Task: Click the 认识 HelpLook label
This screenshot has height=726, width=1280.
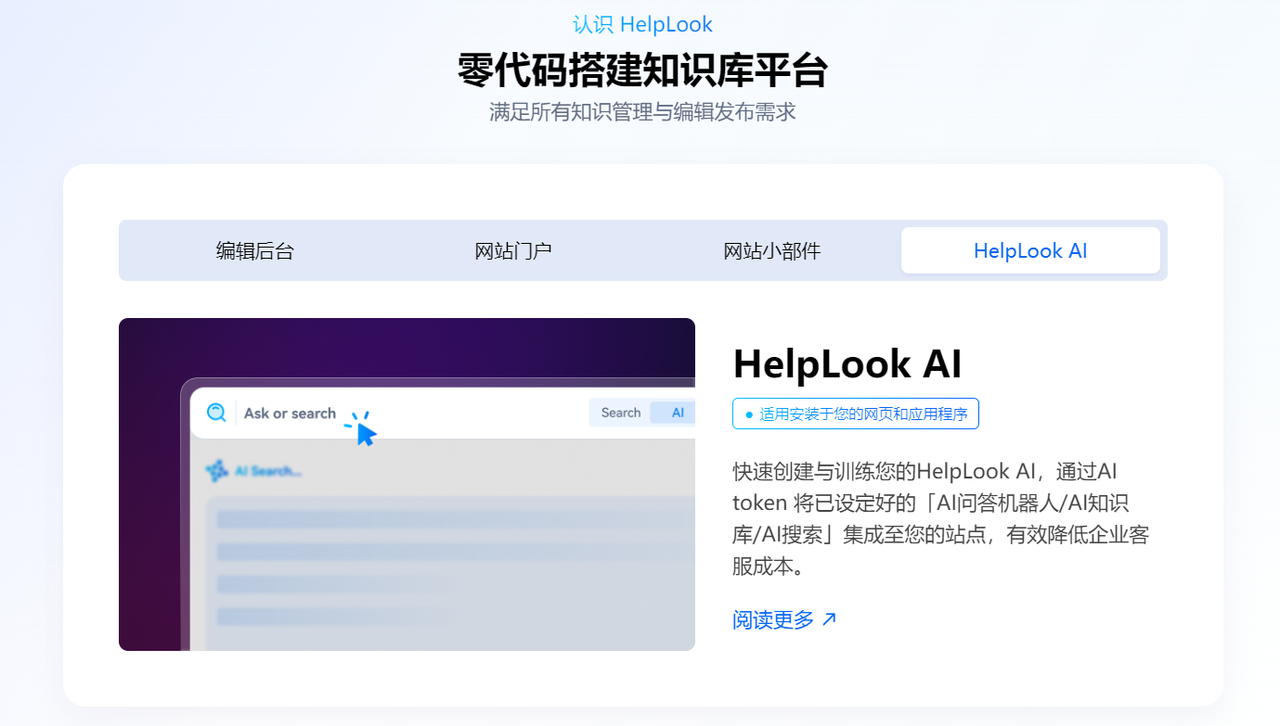Action: 642,24
